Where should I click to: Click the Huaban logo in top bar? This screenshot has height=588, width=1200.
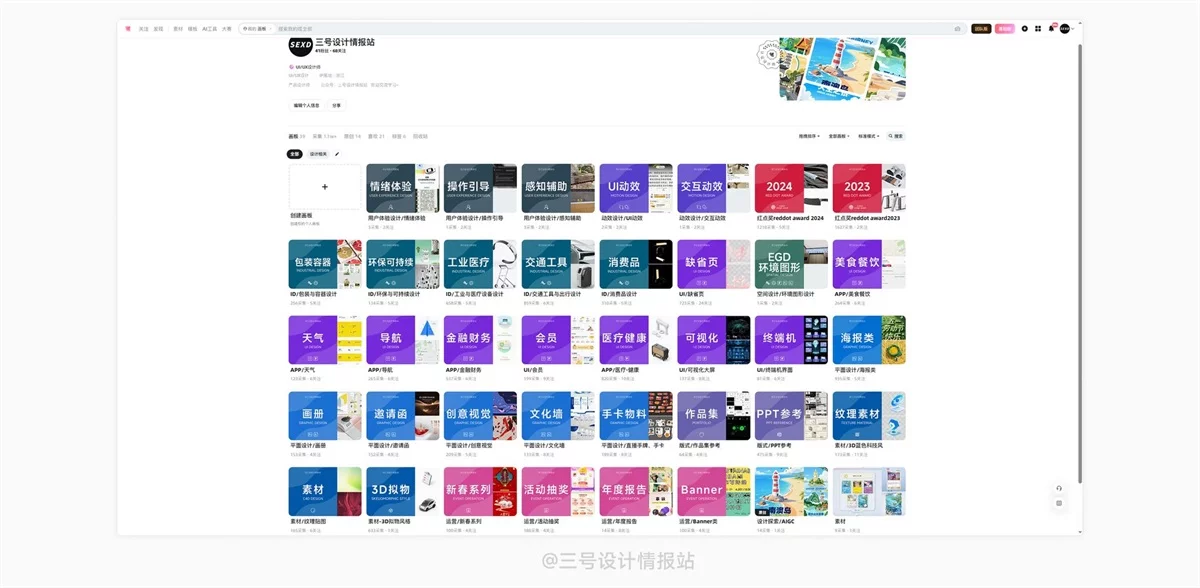[x=128, y=29]
